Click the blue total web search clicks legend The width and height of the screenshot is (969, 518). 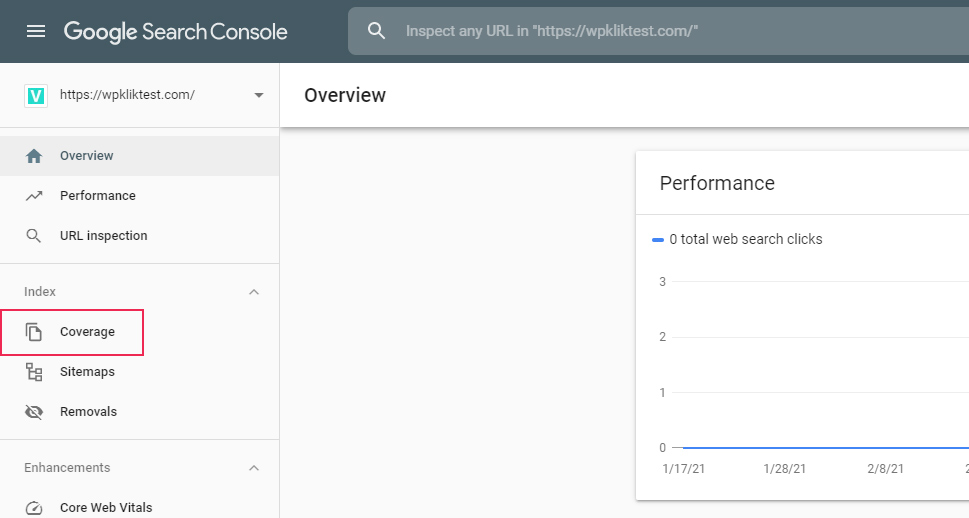[x=738, y=239]
